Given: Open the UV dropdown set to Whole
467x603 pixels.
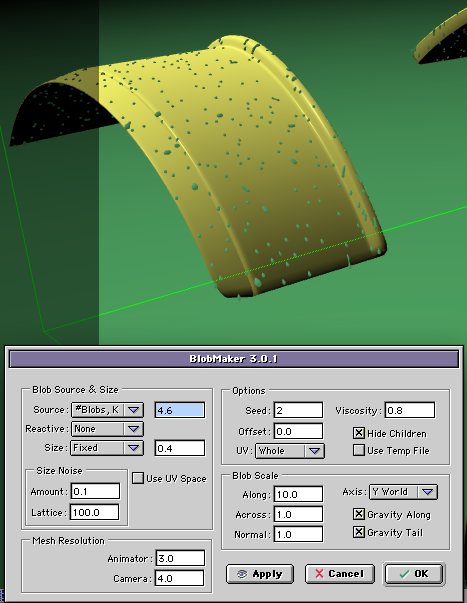Looking at the screenshot, I should 290,451.
